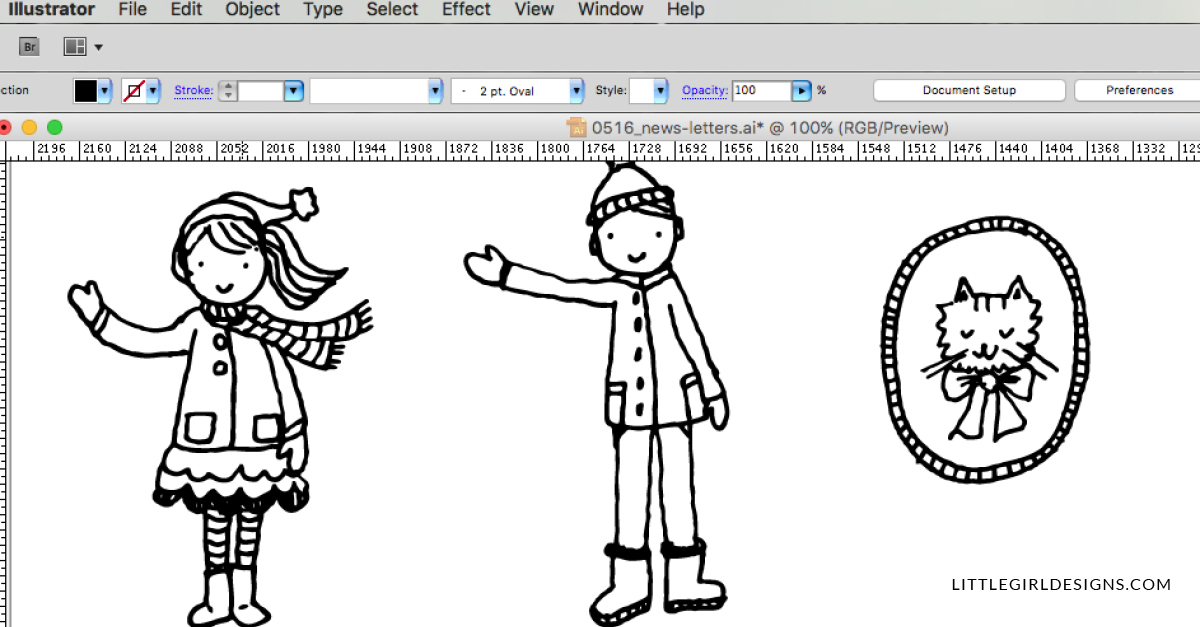Click the horizontal ruler at 1800
Viewport: 1200px width, 627px height.
[x=555, y=150]
